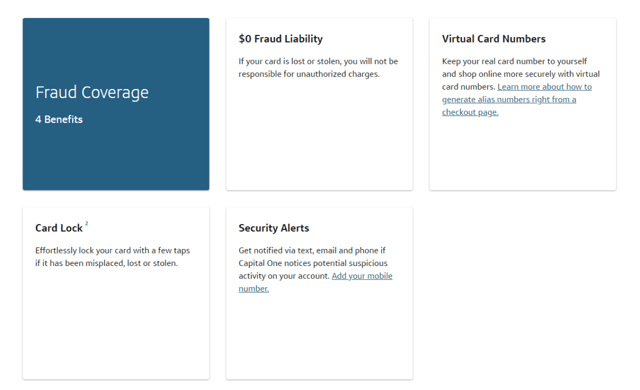Select the blue Fraud Coverage tile heading
640x390 pixels.
pos(92,93)
